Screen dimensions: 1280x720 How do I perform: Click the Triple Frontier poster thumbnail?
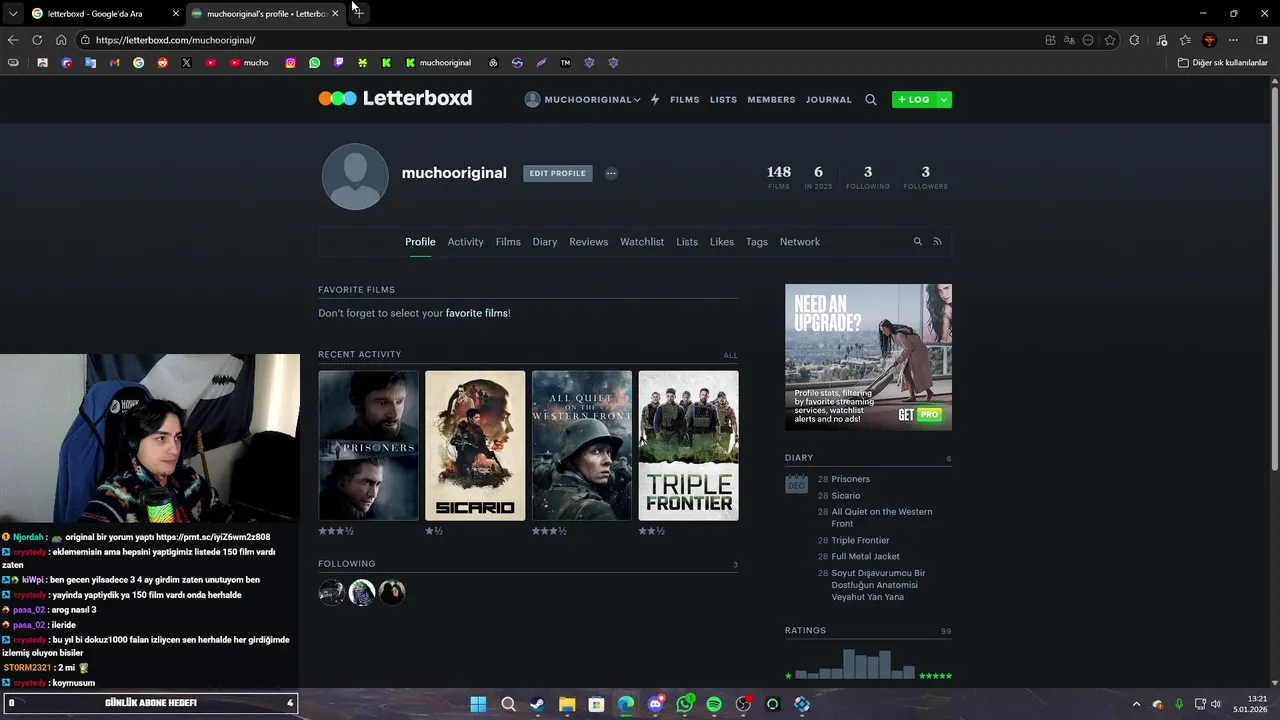pyautogui.click(x=689, y=446)
